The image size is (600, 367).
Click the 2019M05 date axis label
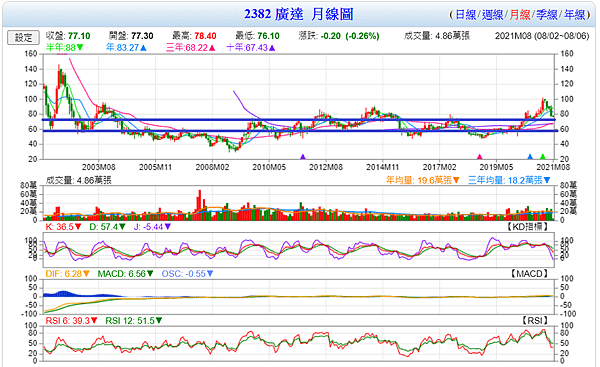pos(496,167)
